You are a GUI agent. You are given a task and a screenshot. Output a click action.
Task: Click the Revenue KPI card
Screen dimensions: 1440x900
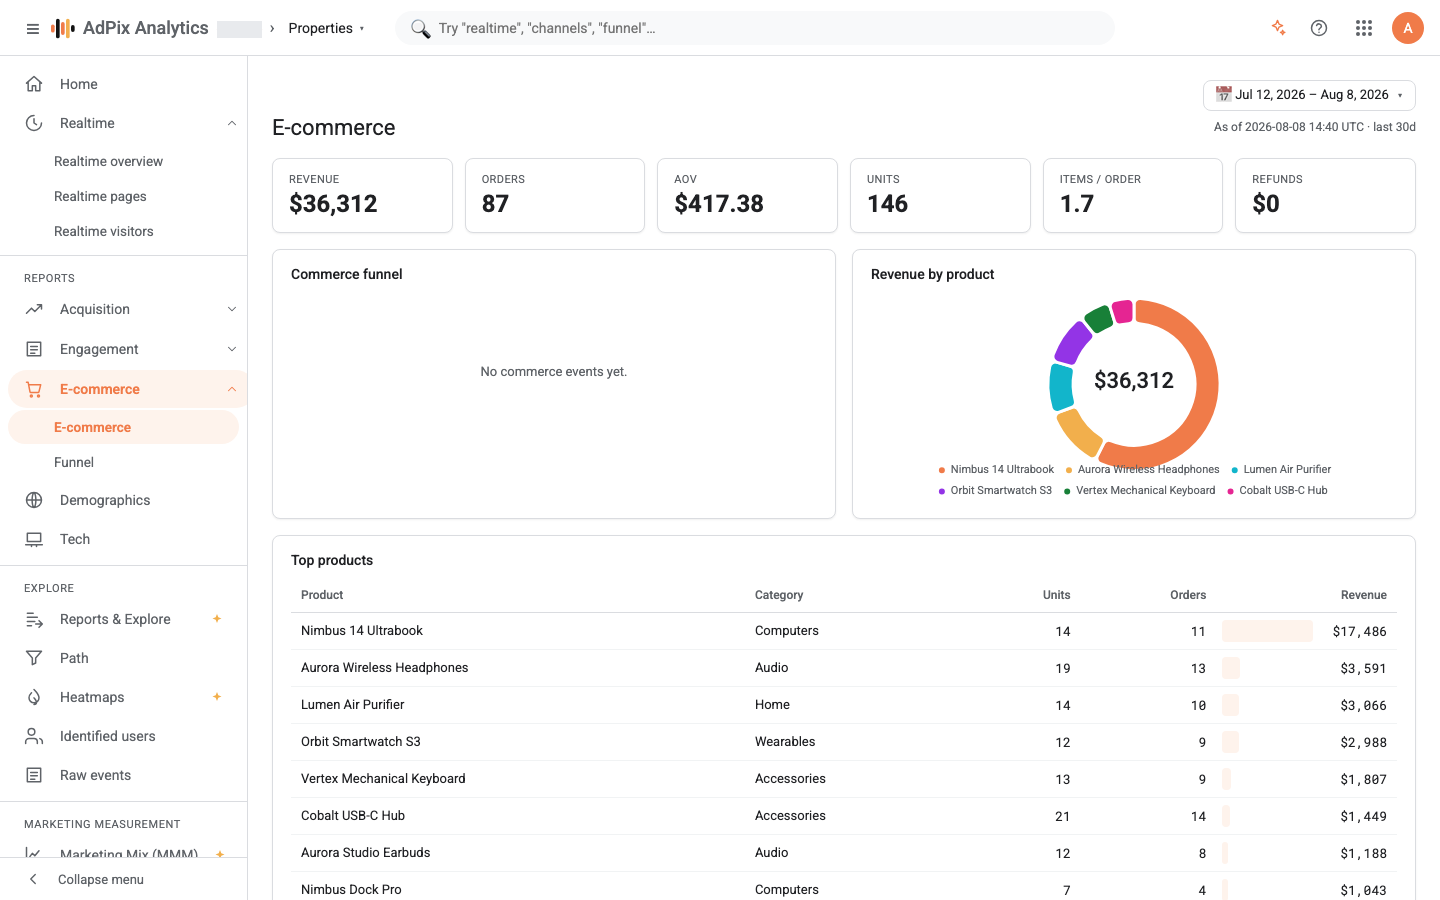point(362,195)
